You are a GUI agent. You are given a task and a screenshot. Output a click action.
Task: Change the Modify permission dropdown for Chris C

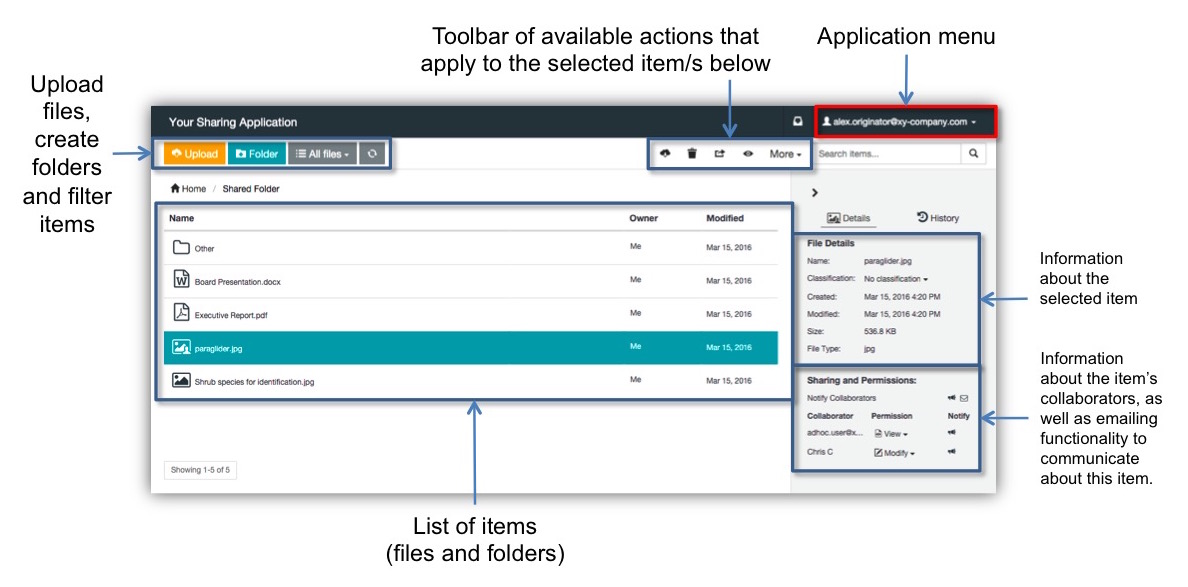[894, 453]
